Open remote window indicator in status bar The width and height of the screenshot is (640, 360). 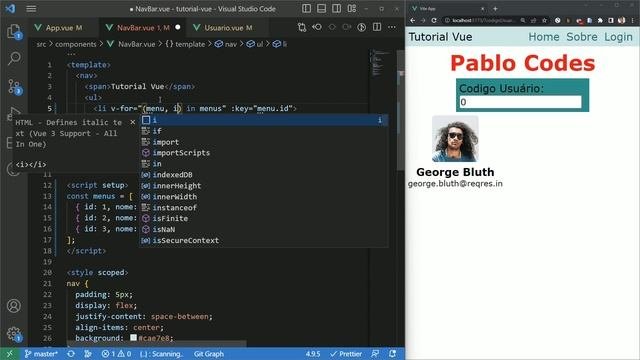pyautogui.click(x=9, y=354)
